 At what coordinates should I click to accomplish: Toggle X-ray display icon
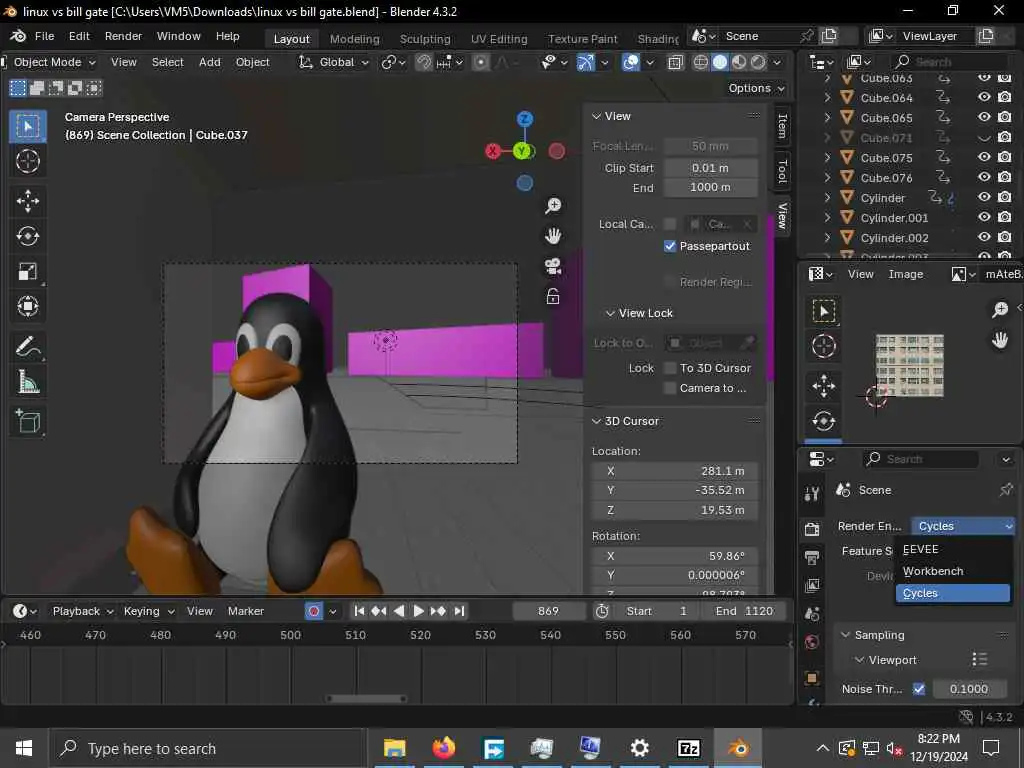[675, 62]
